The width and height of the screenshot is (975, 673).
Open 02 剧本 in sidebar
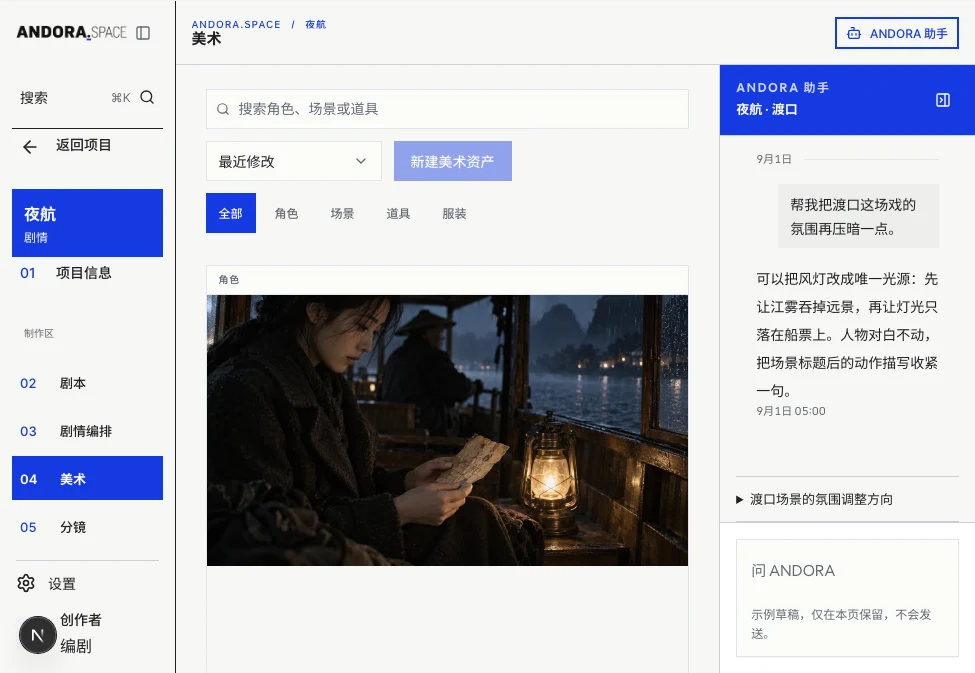click(87, 383)
